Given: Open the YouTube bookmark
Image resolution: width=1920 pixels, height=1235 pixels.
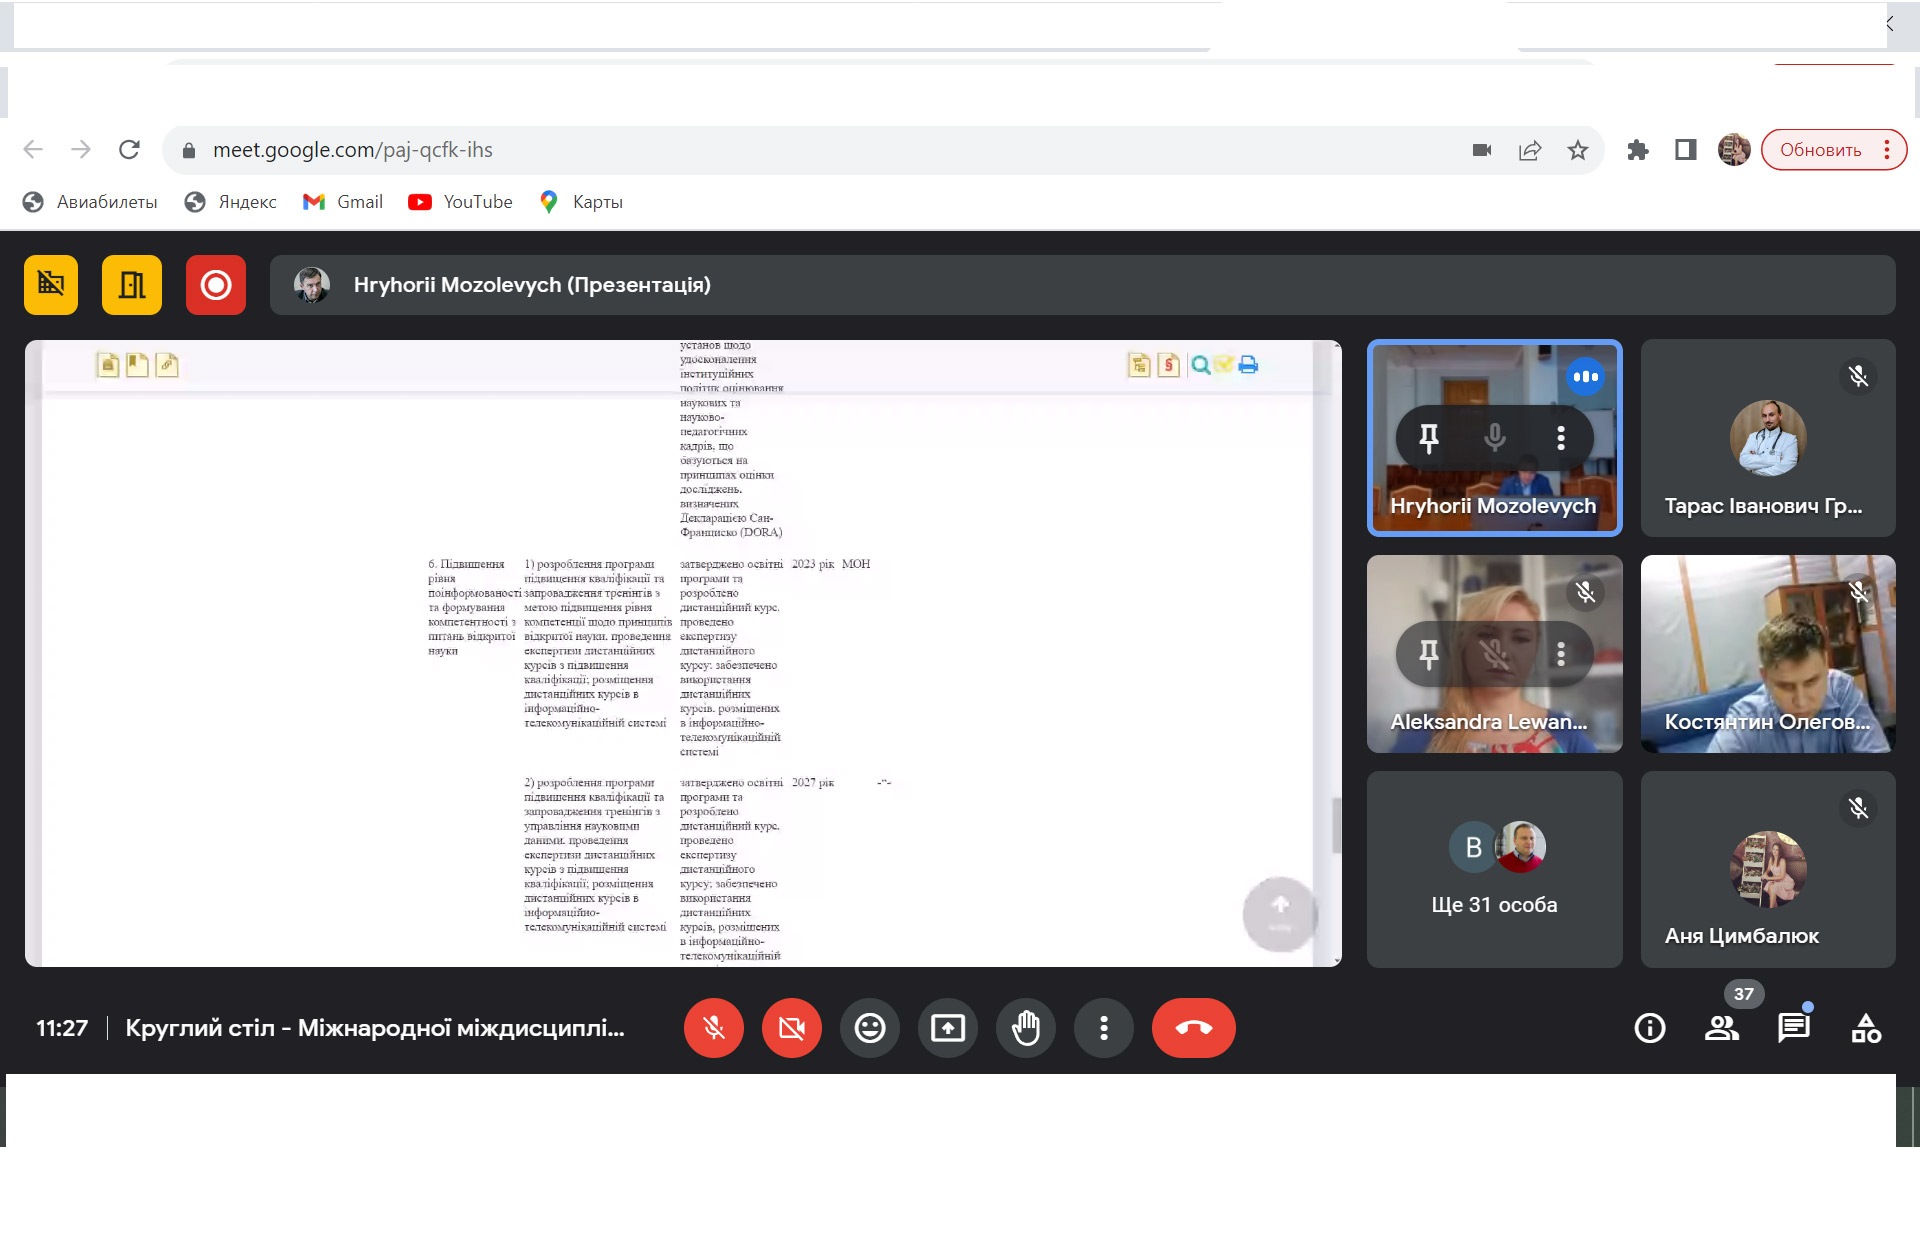Looking at the screenshot, I should click(461, 202).
